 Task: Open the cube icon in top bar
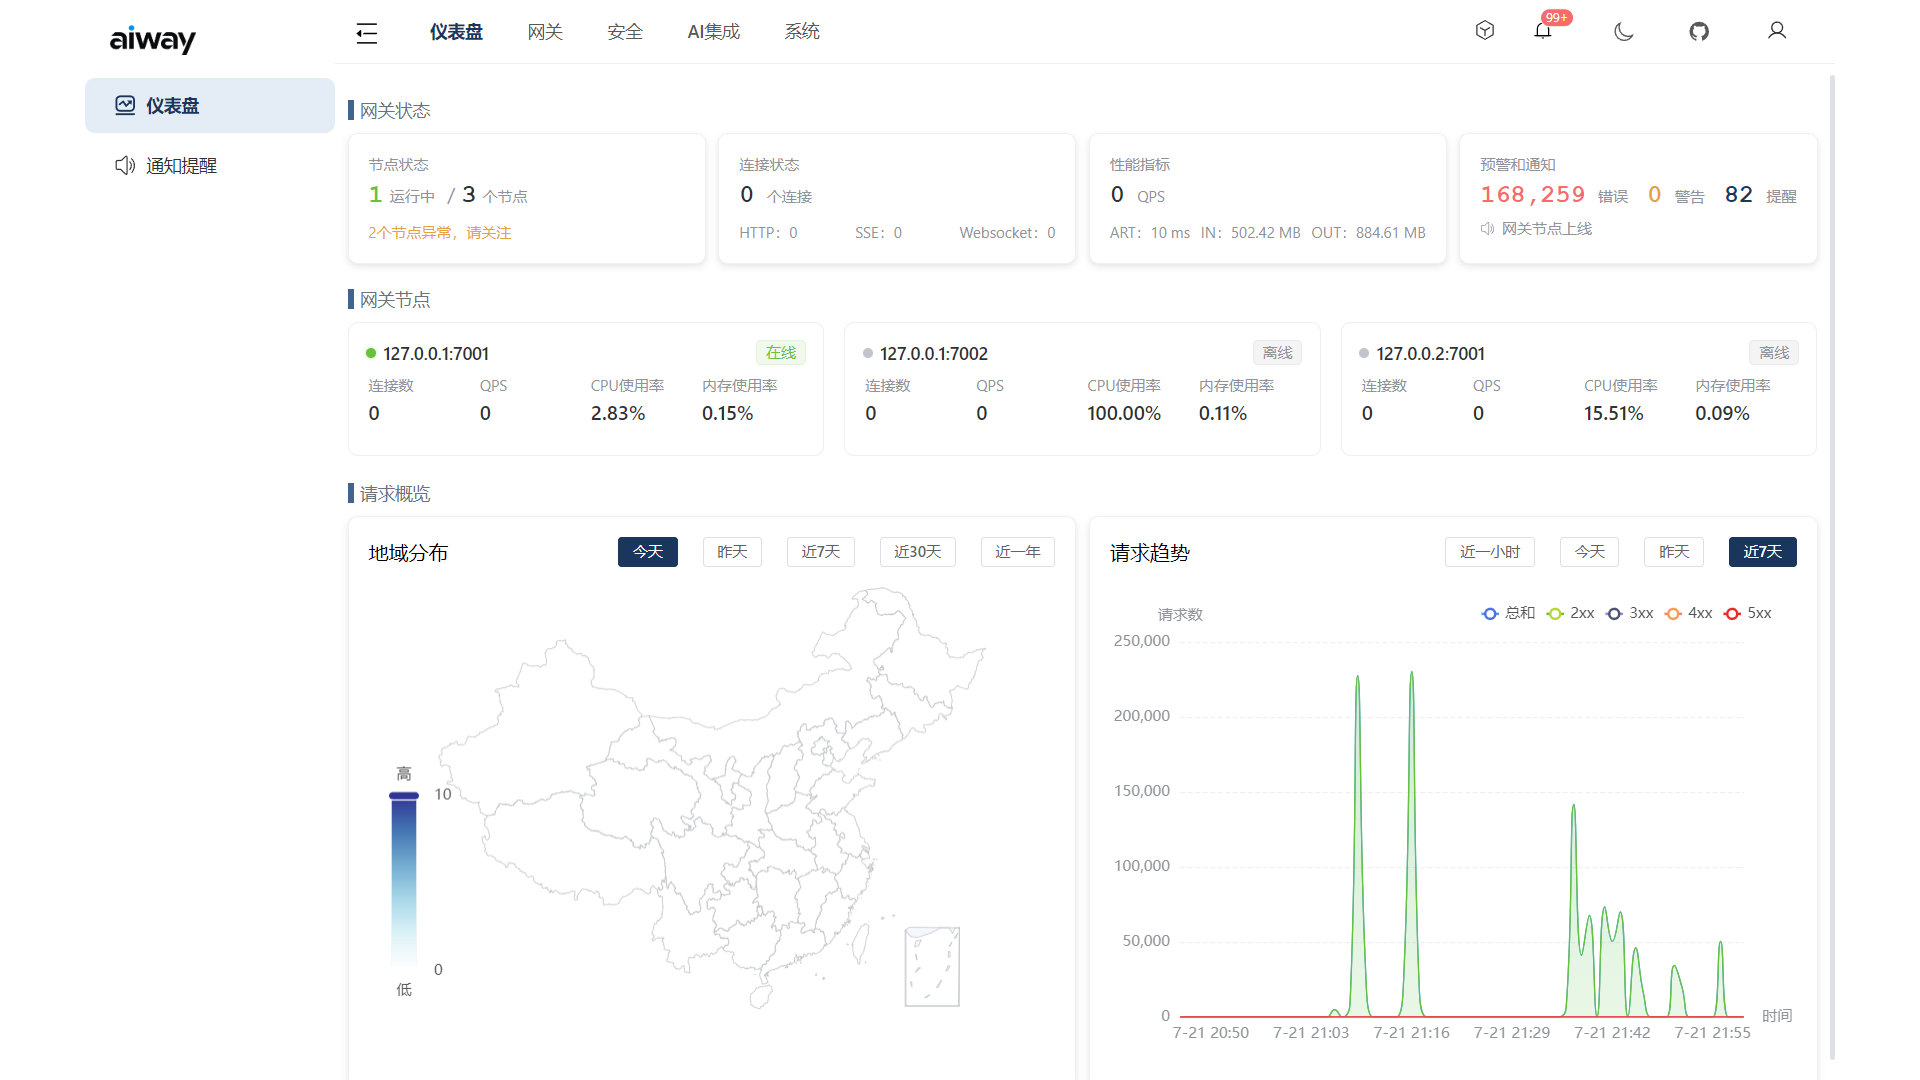tap(1485, 31)
